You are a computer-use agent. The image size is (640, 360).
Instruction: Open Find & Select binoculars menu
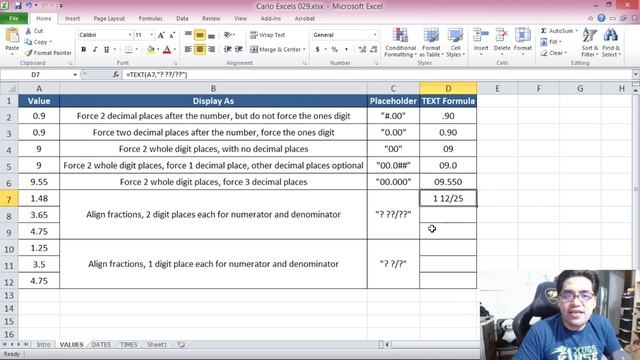coord(611,42)
